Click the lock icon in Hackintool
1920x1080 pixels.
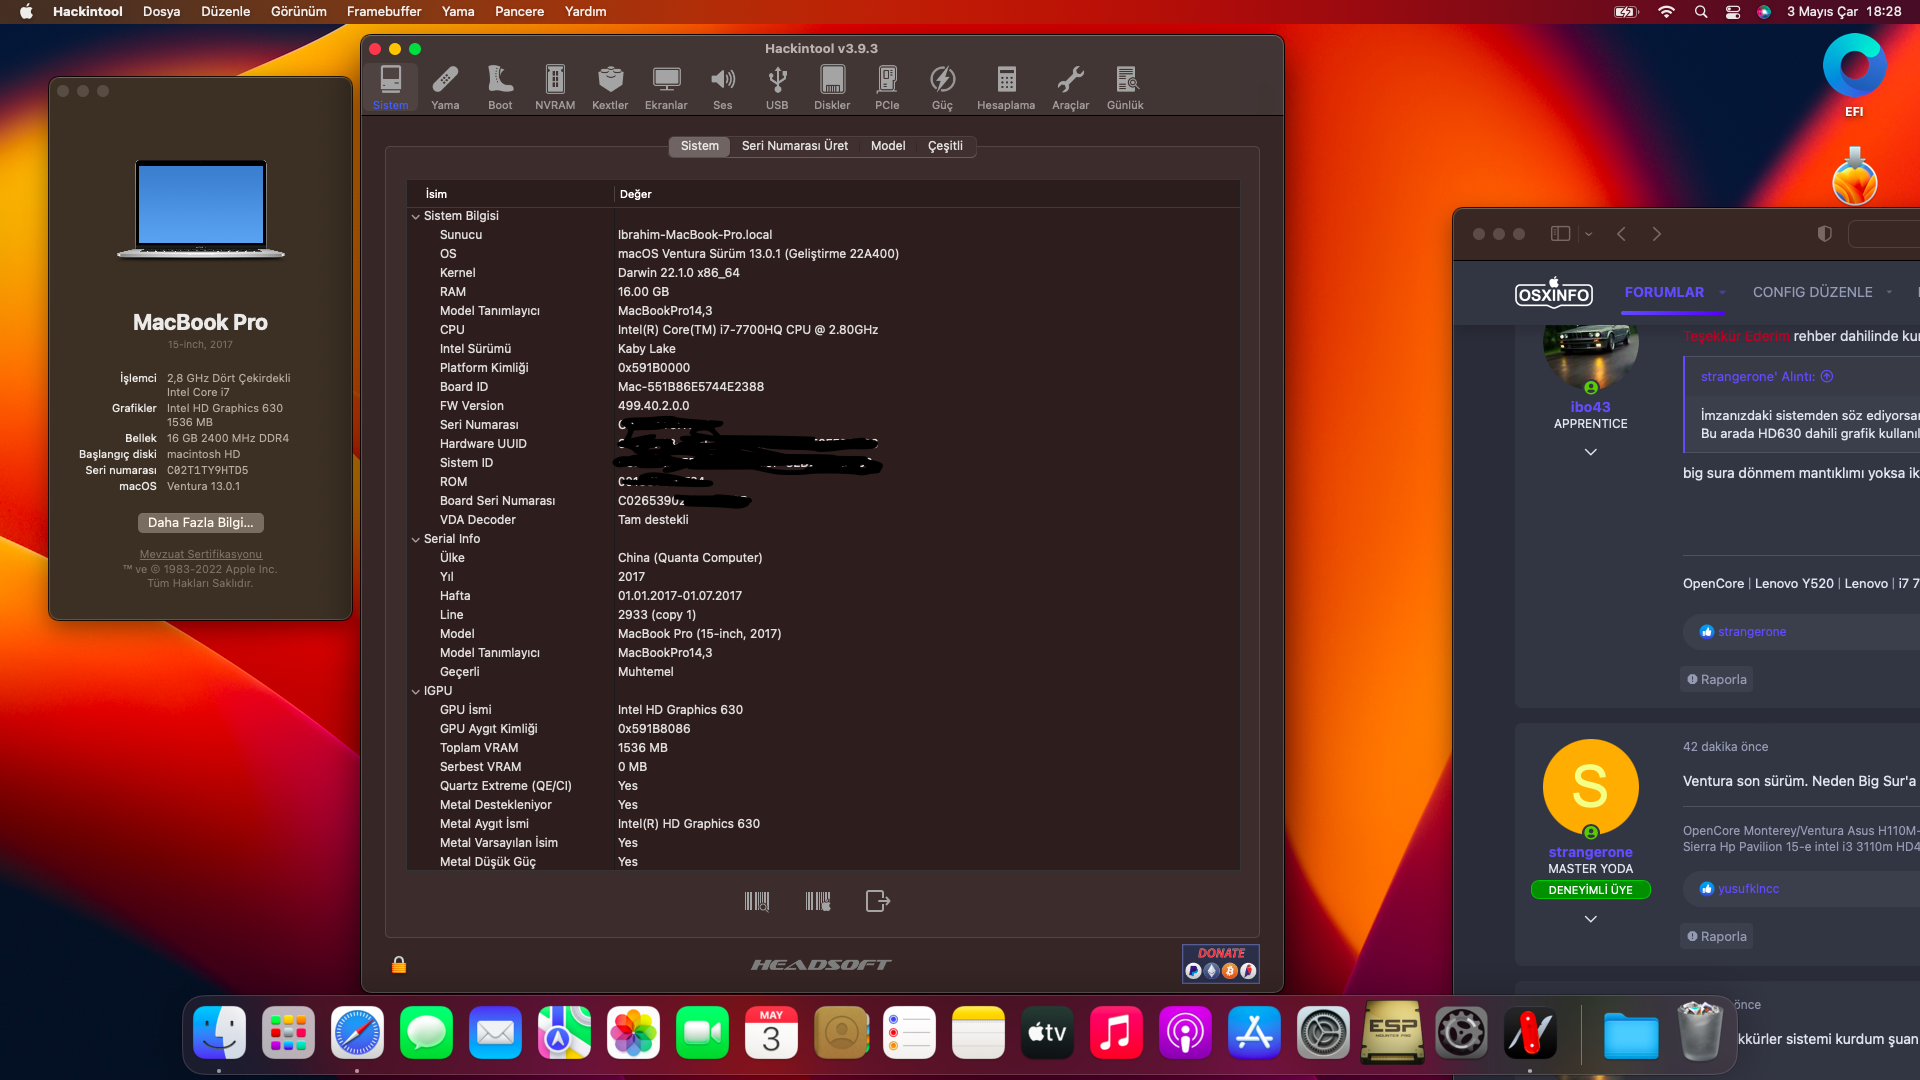click(399, 964)
